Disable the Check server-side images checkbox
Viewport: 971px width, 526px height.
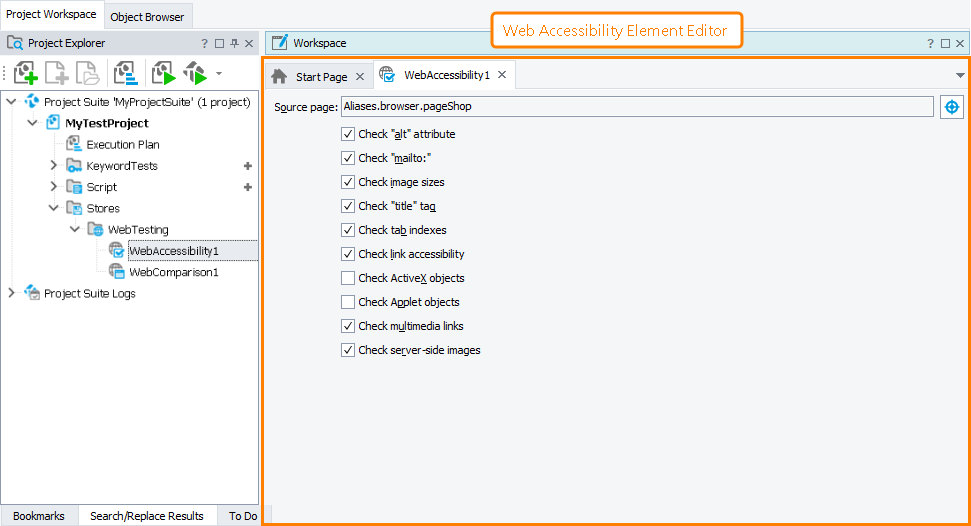point(348,350)
